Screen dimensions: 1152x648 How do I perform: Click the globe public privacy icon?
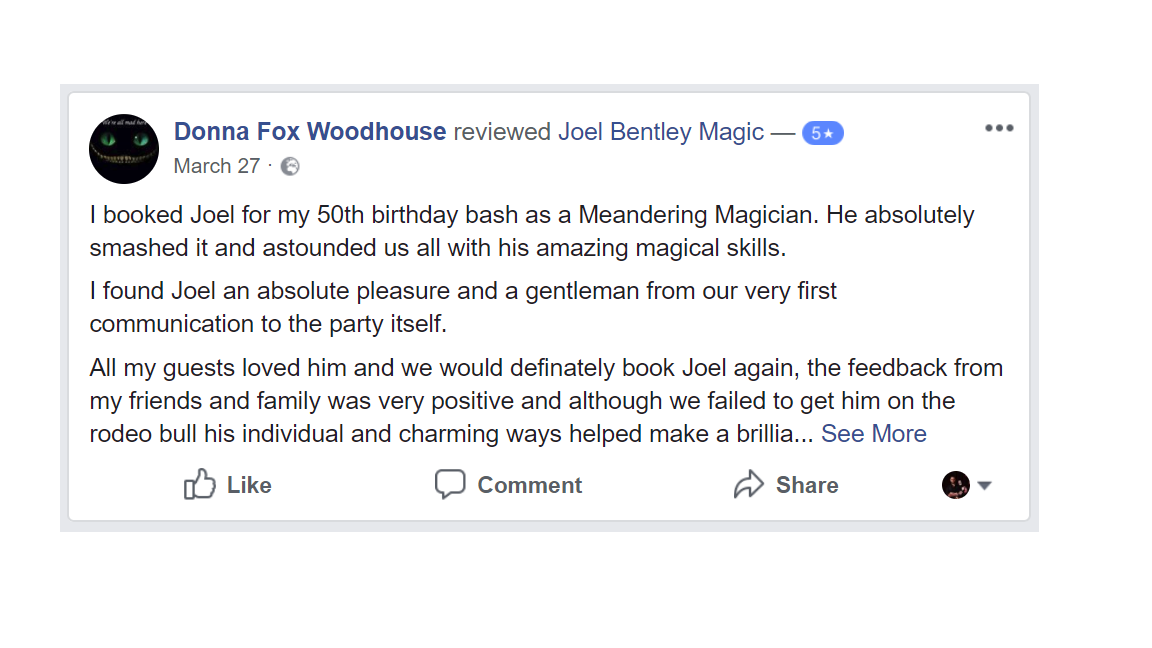pos(290,167)
